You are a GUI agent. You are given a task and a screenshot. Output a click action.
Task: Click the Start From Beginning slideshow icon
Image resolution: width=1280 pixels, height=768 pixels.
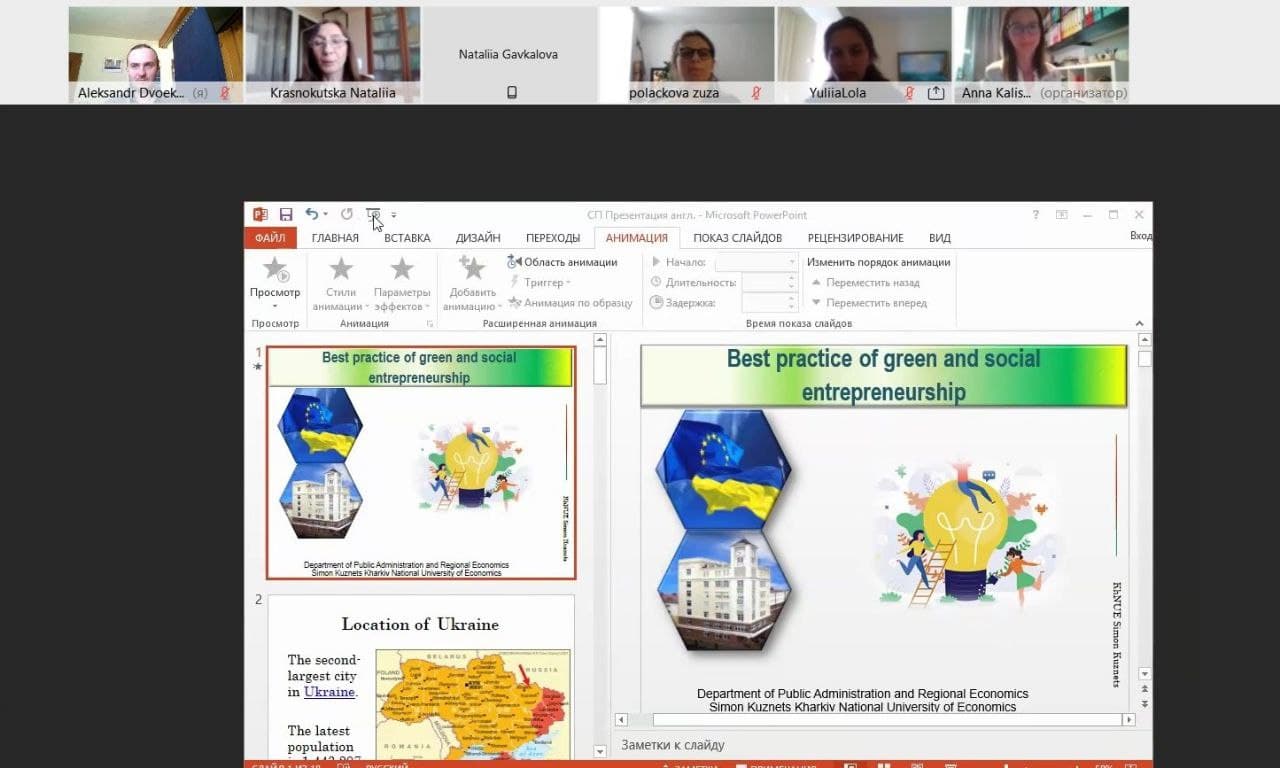pyautogui.click(x=373, y=215)
